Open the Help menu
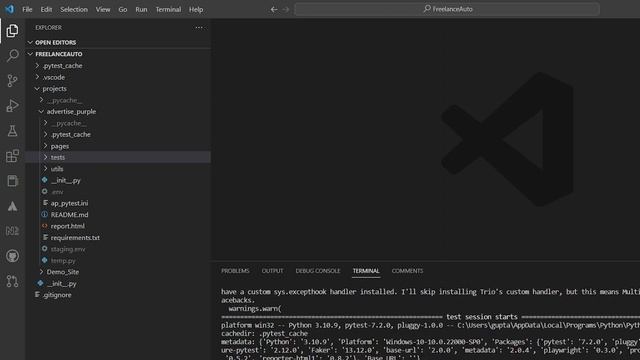The height and width of the screenshot is (360, 640). (196, 9)
